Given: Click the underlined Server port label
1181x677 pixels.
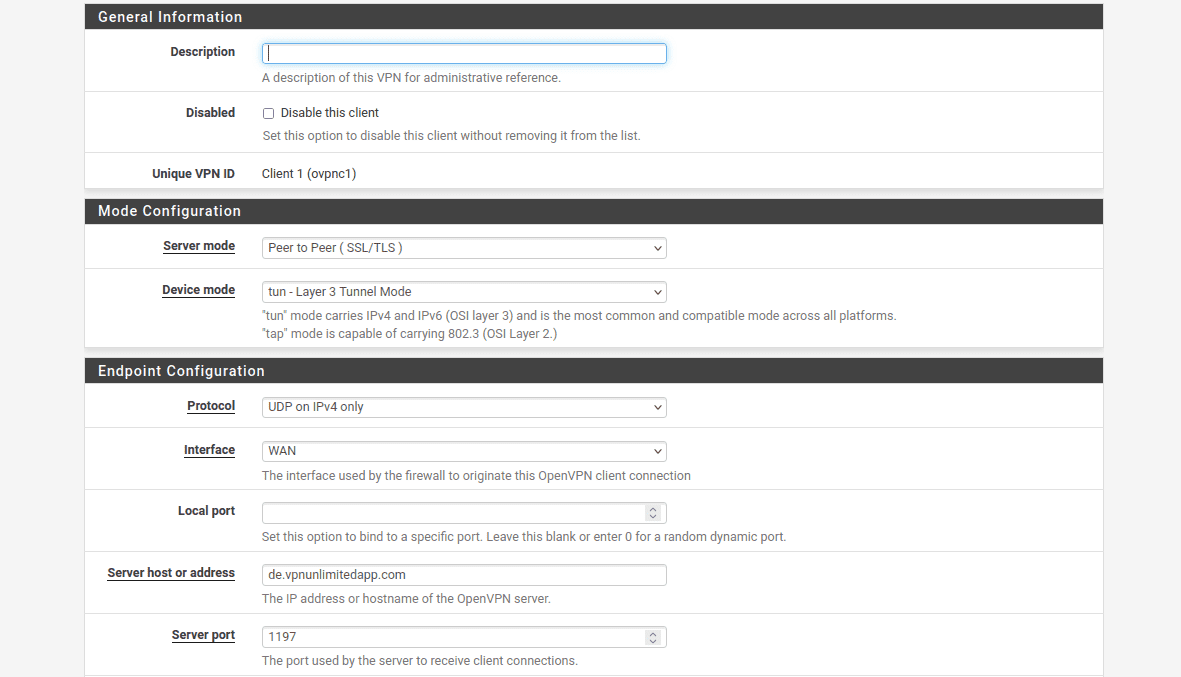Looking at the screenshot, I should [203, 635].
